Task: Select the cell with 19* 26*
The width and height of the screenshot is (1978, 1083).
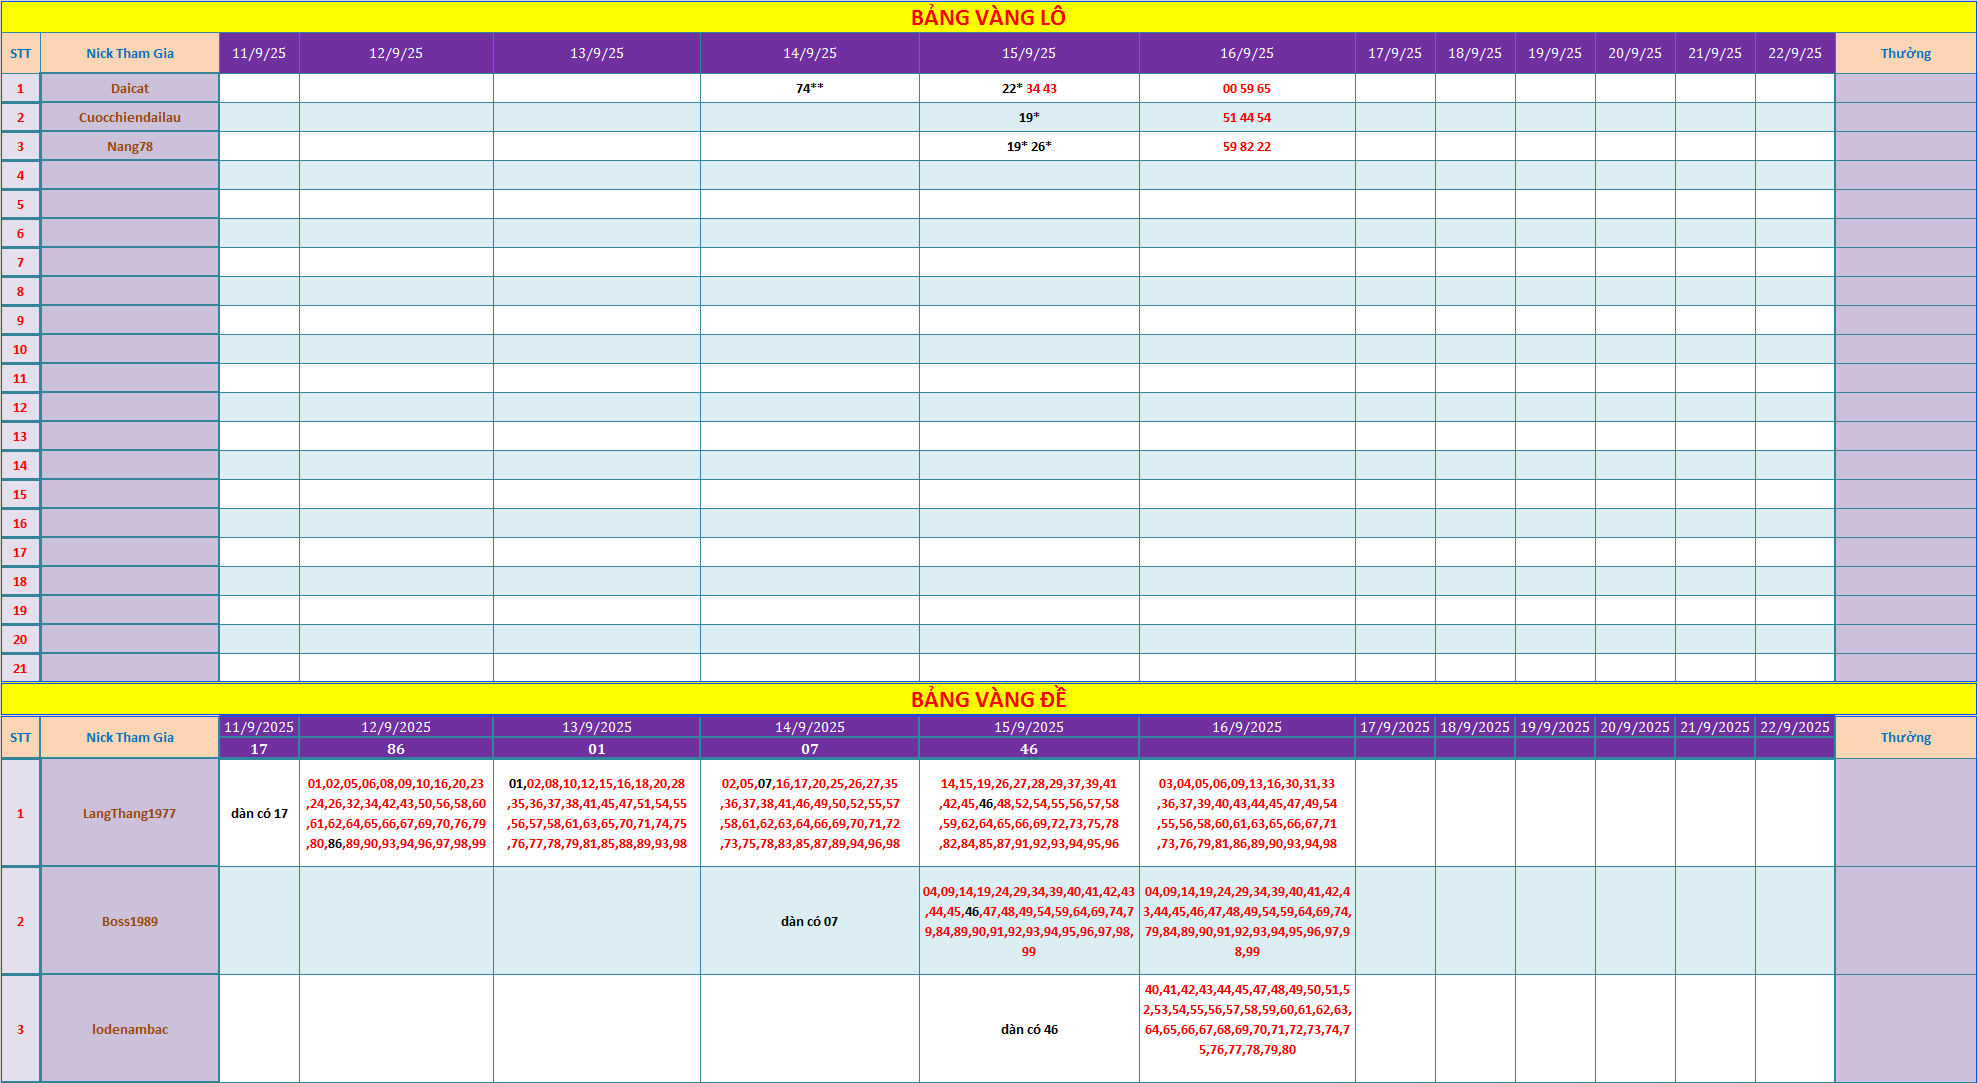Action: (x=1028, y=146)
